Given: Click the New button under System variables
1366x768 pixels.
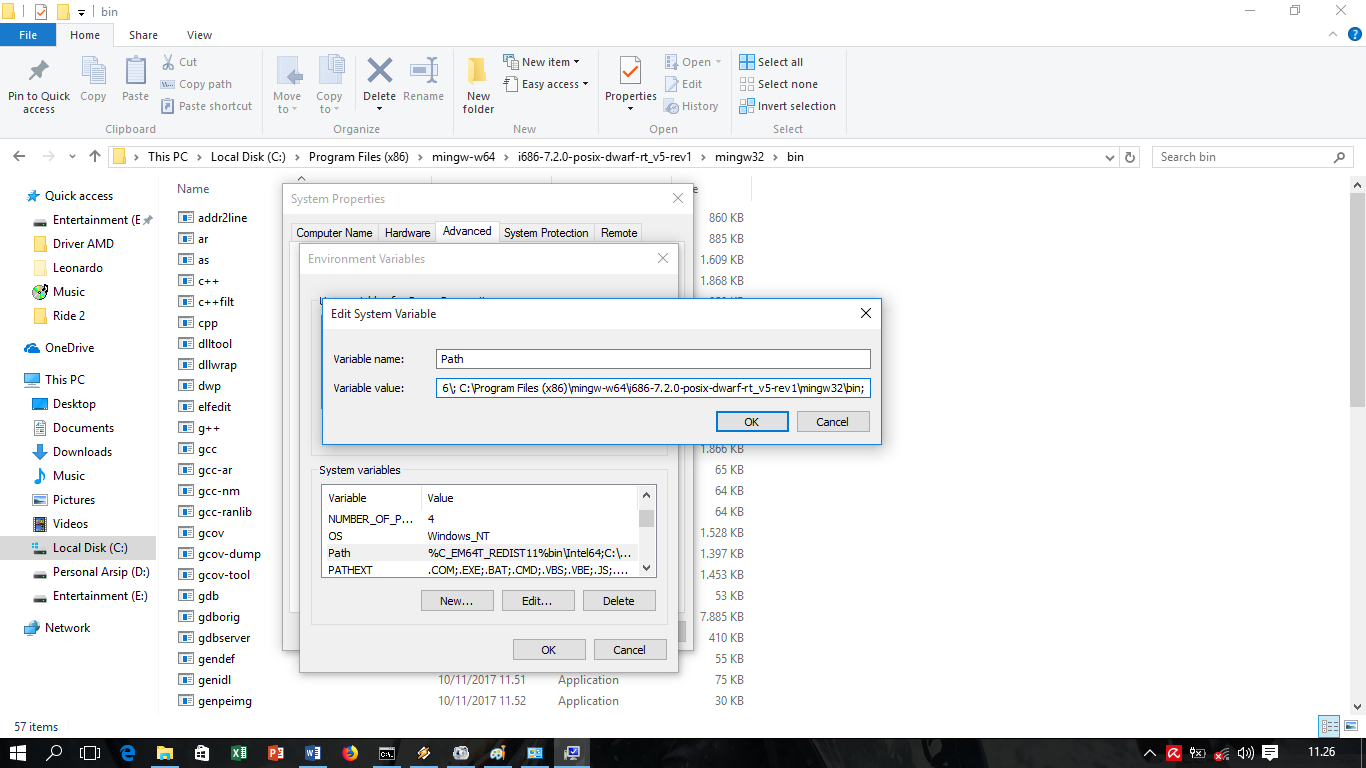Looking at the screenshot, I should 457,600.
